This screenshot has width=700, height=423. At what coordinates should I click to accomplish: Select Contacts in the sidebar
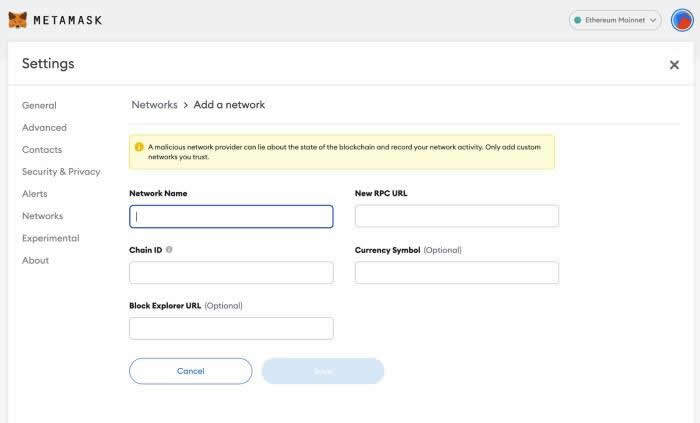click(42, 149)
